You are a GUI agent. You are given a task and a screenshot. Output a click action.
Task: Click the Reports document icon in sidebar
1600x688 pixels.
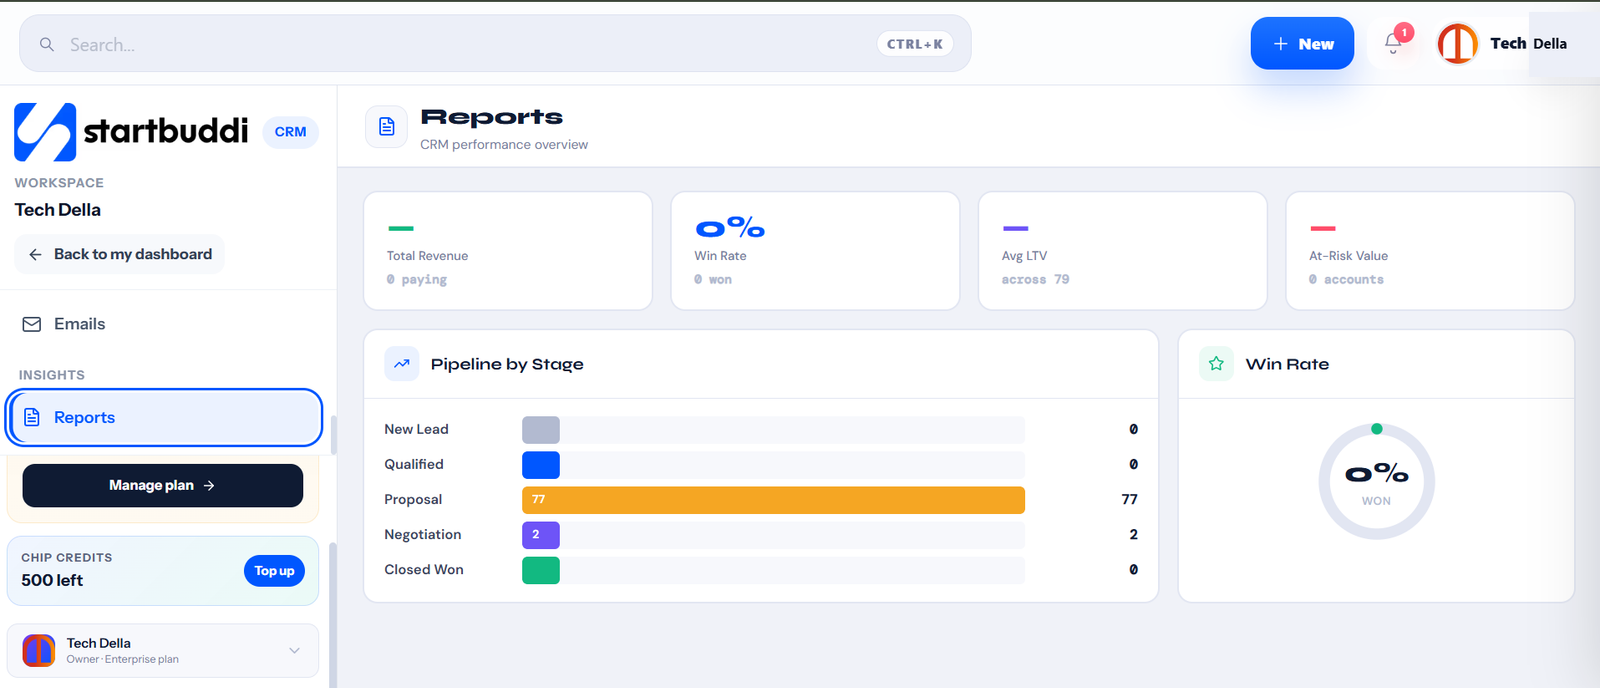[32, 417]
